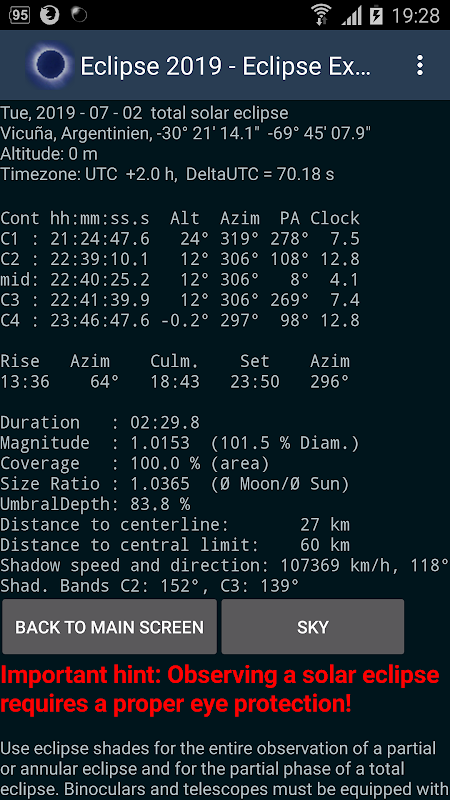
Task: Tap the Firefox swirl notification icon
Action: (49, 15)
